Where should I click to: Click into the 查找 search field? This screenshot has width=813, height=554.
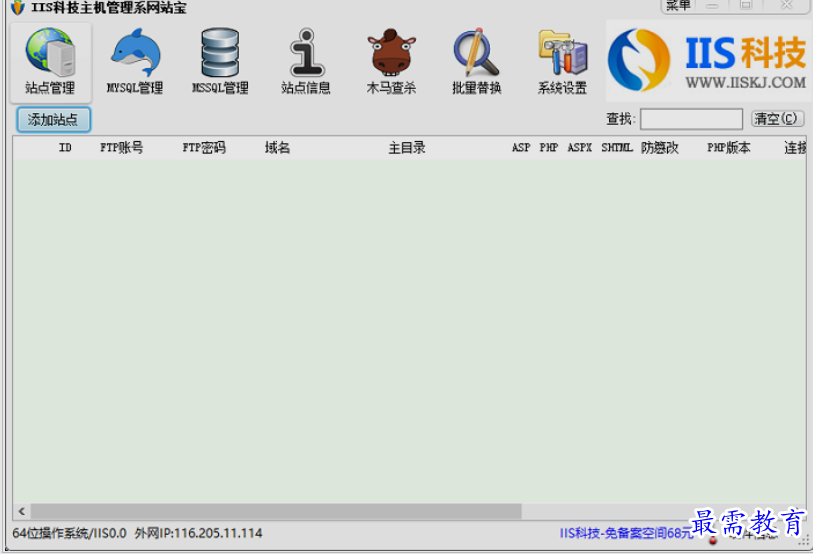pos(691,119)
